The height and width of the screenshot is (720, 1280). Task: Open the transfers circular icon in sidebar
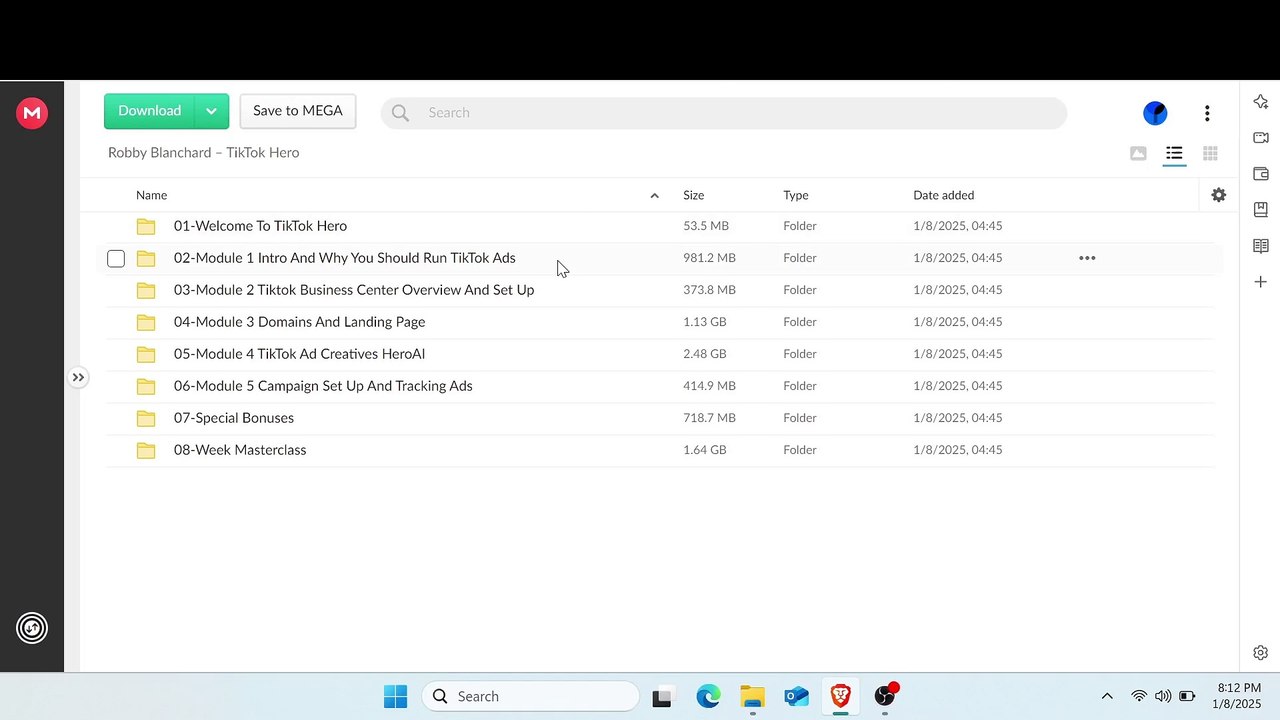click(x=32, y=628)
